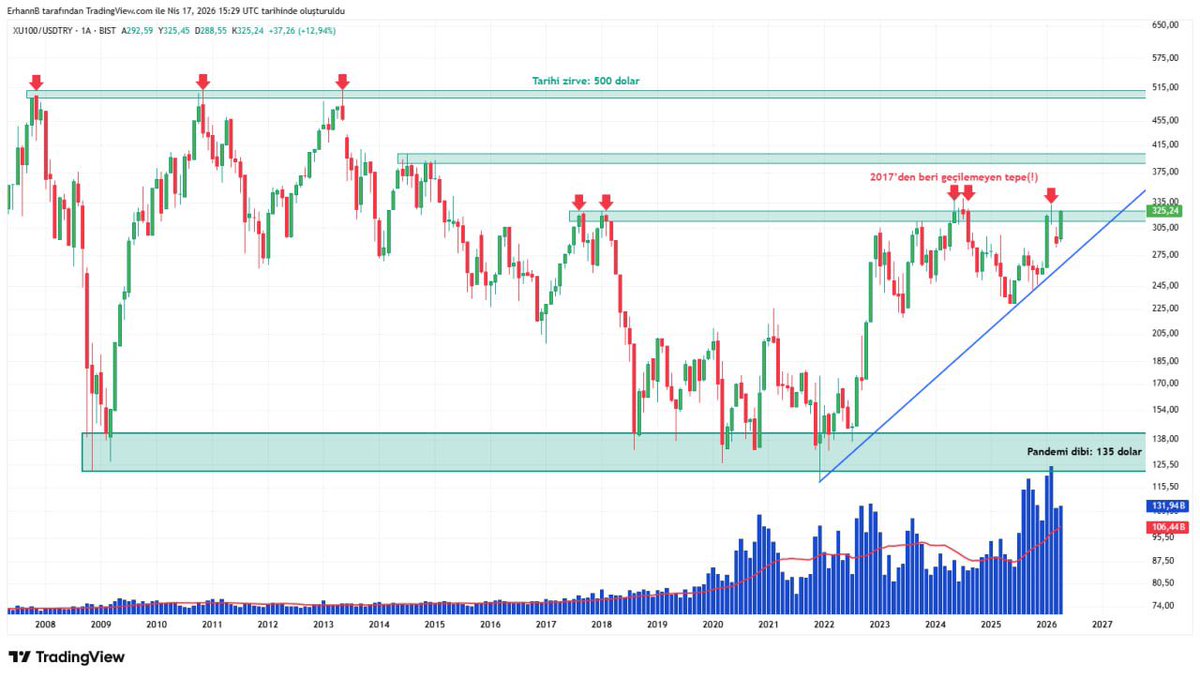Click the 2012 year label
The height and width of the screenshot is (679, 1200).
click(x=267, y=624)
